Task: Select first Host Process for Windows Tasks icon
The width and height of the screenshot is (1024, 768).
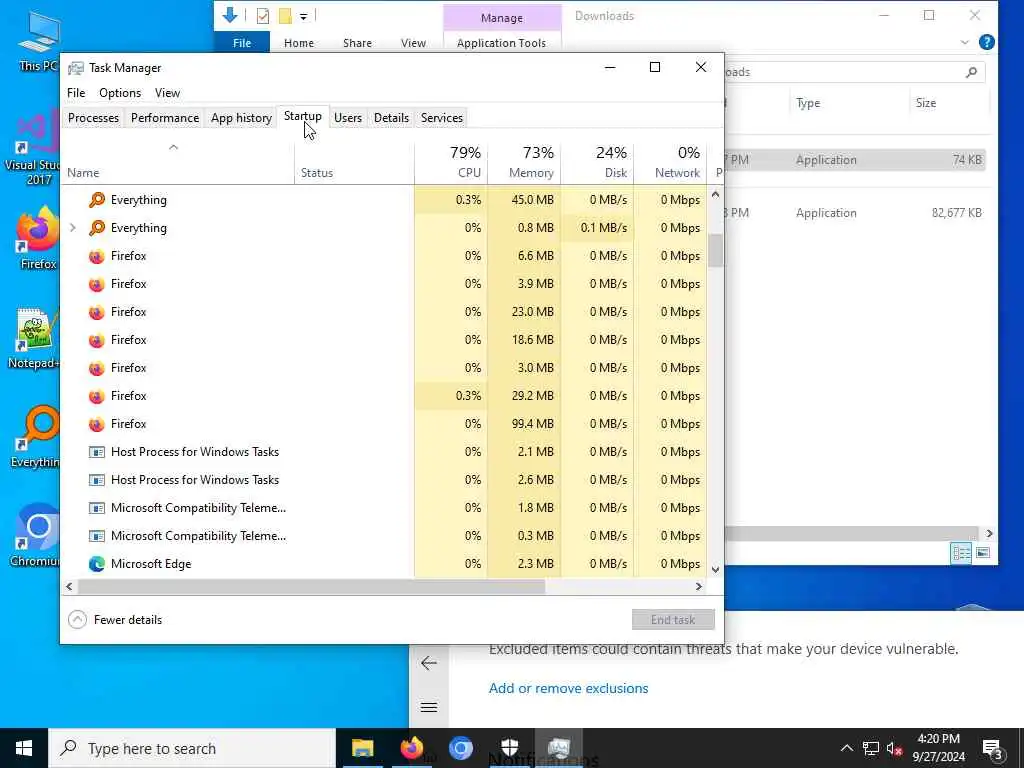Action: click(97, 452)
